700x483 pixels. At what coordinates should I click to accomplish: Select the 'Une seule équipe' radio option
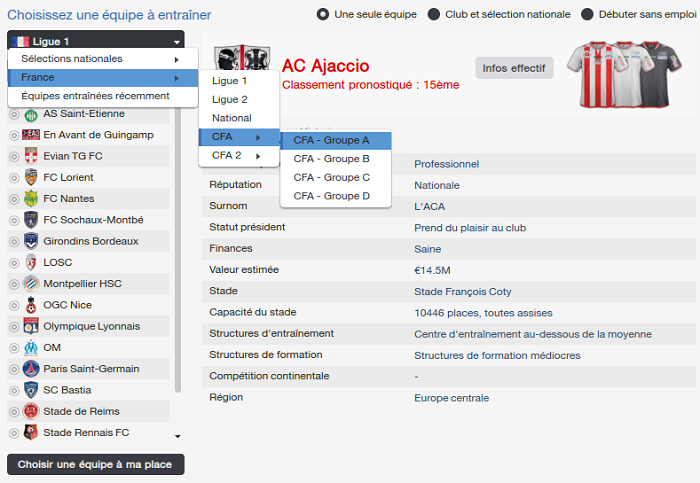tap(323, 14)
